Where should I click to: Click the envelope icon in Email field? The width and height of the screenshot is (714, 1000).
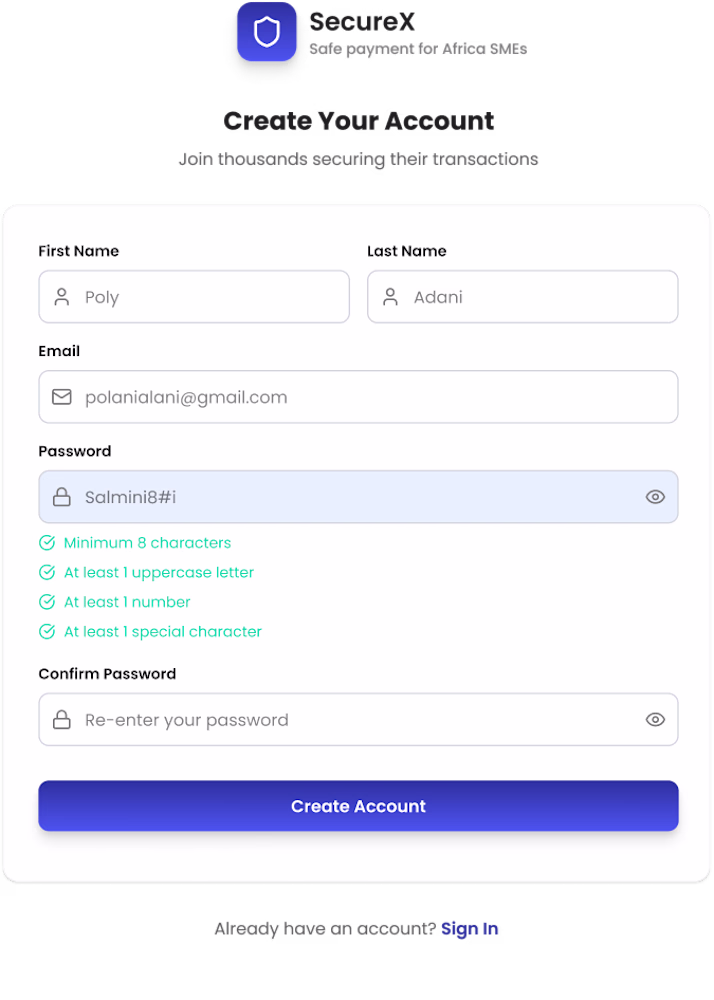tap(62, 397)
